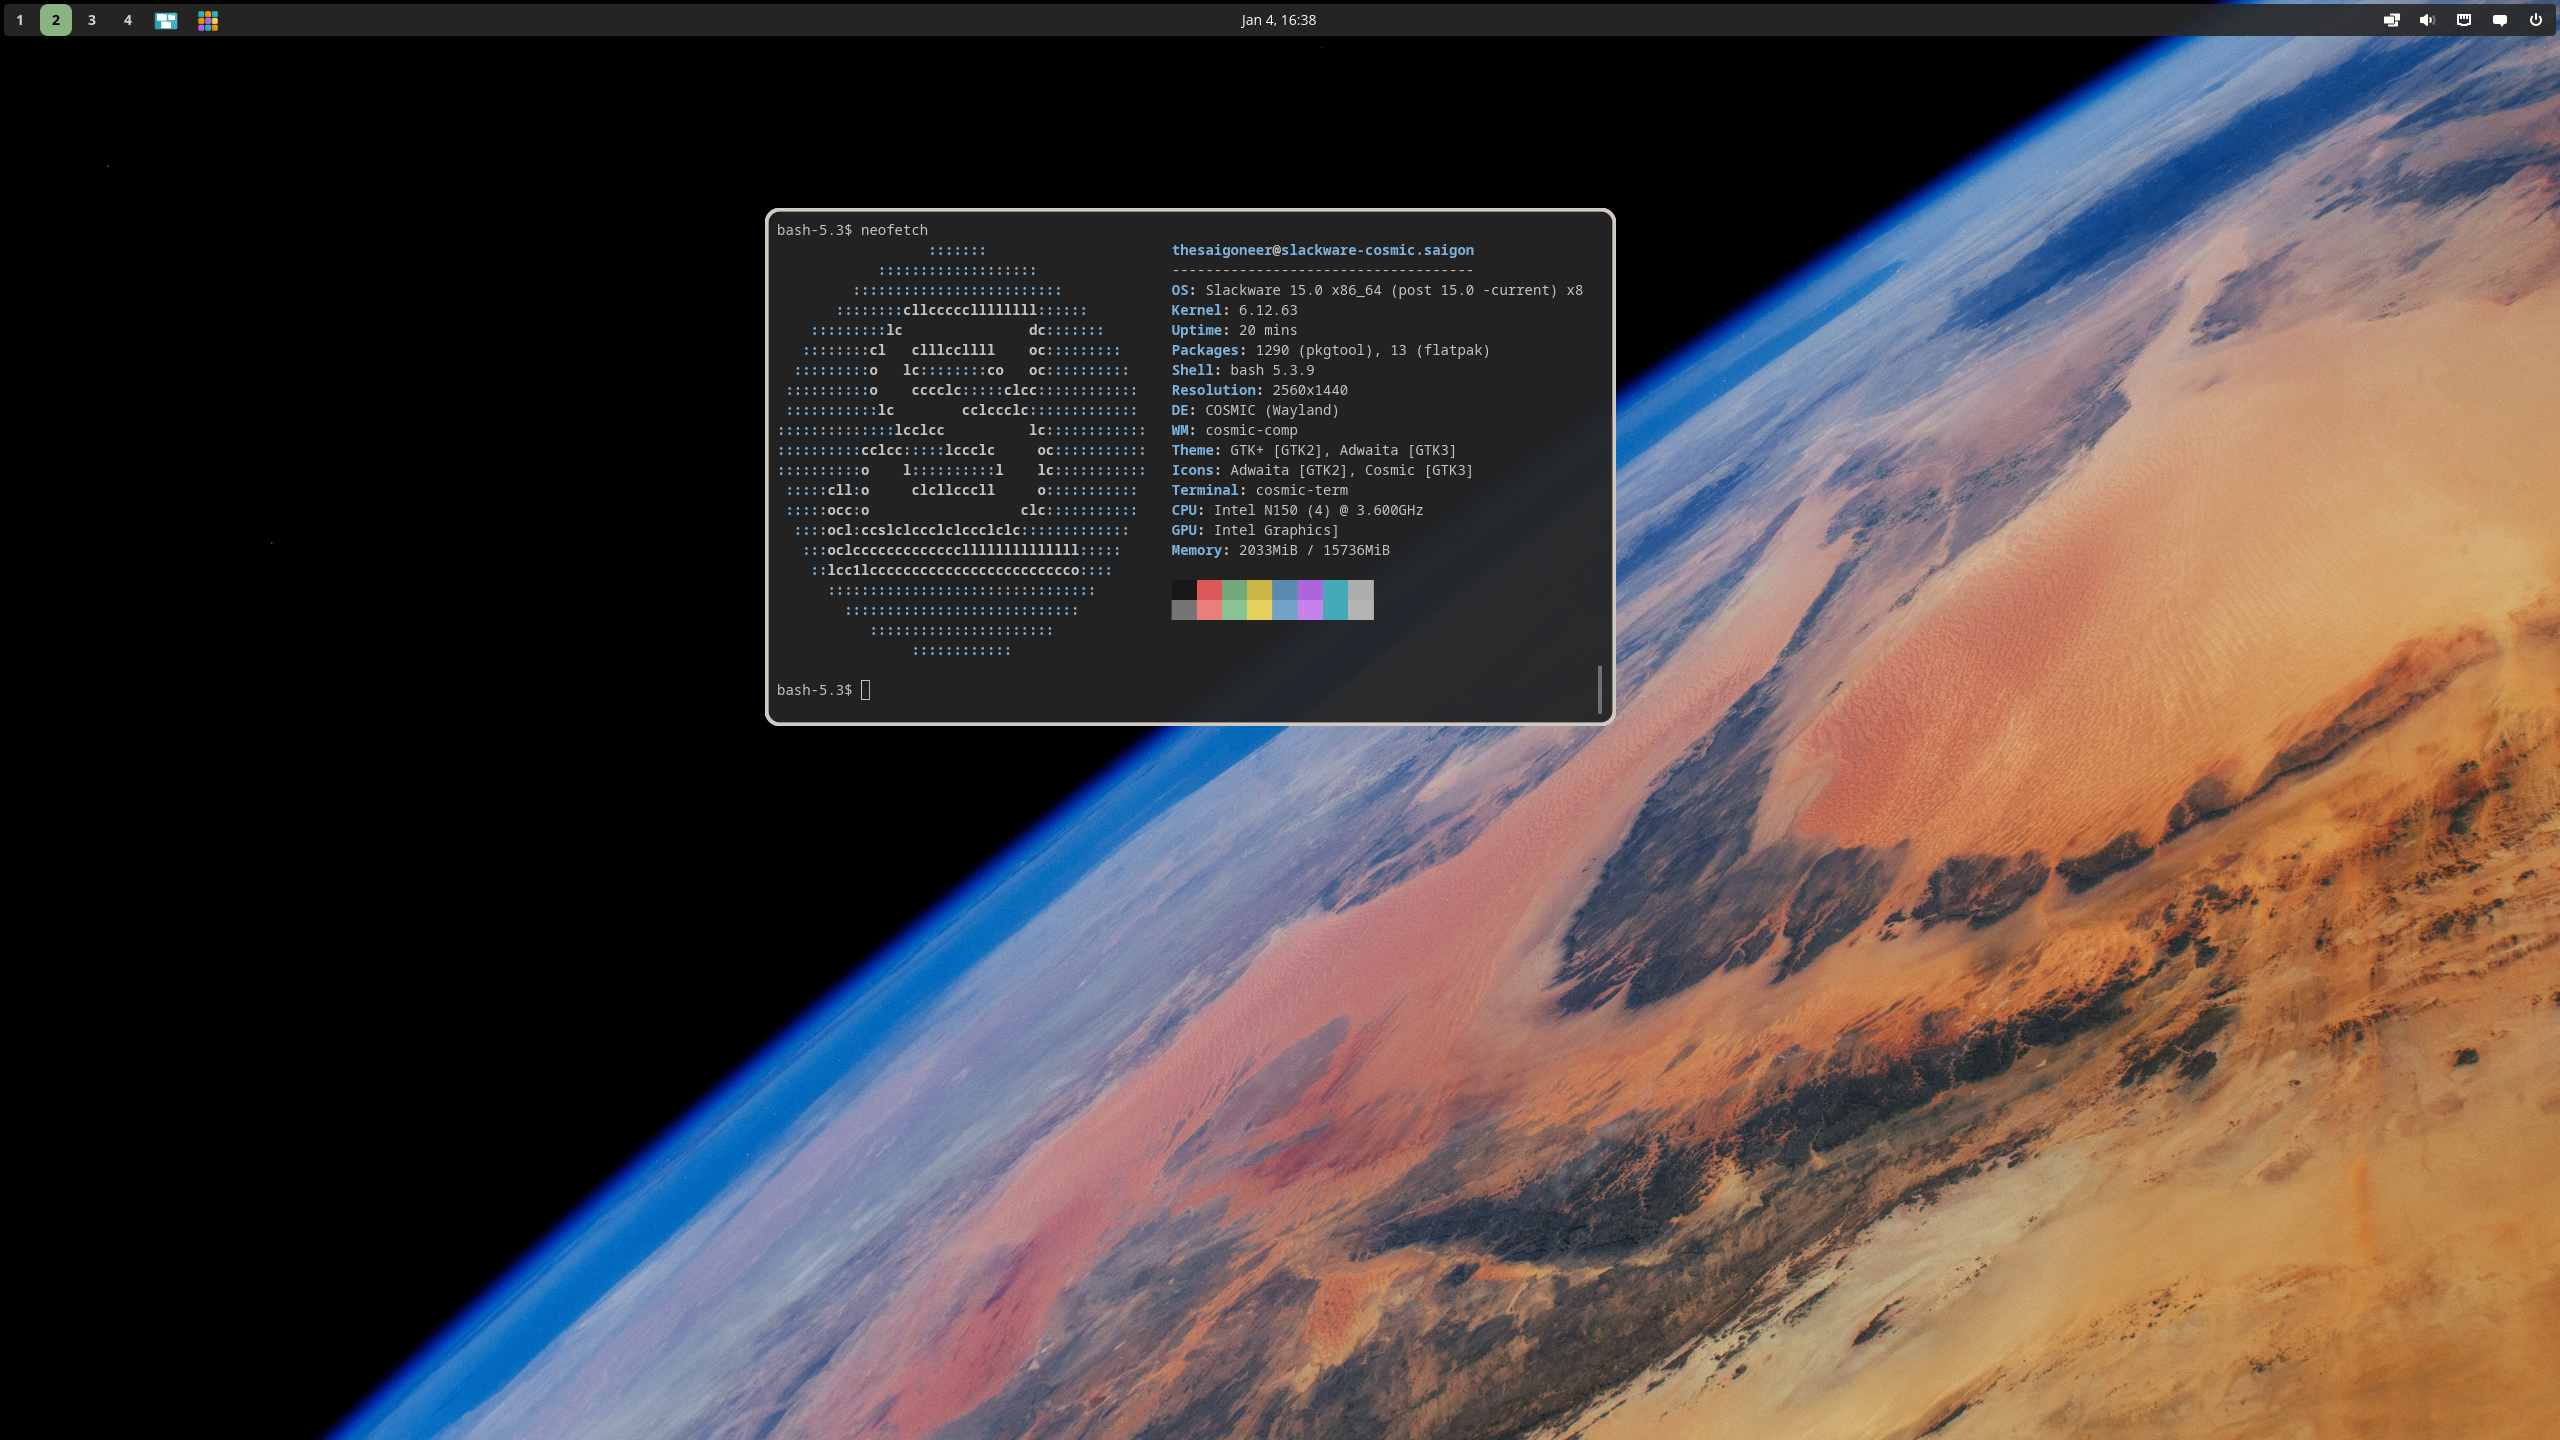The height and width of the screenshot is (1440, 2560).
Task: Click the terminal scrollbar handle
Action: pyautogui.click(x=1600, y=689)
